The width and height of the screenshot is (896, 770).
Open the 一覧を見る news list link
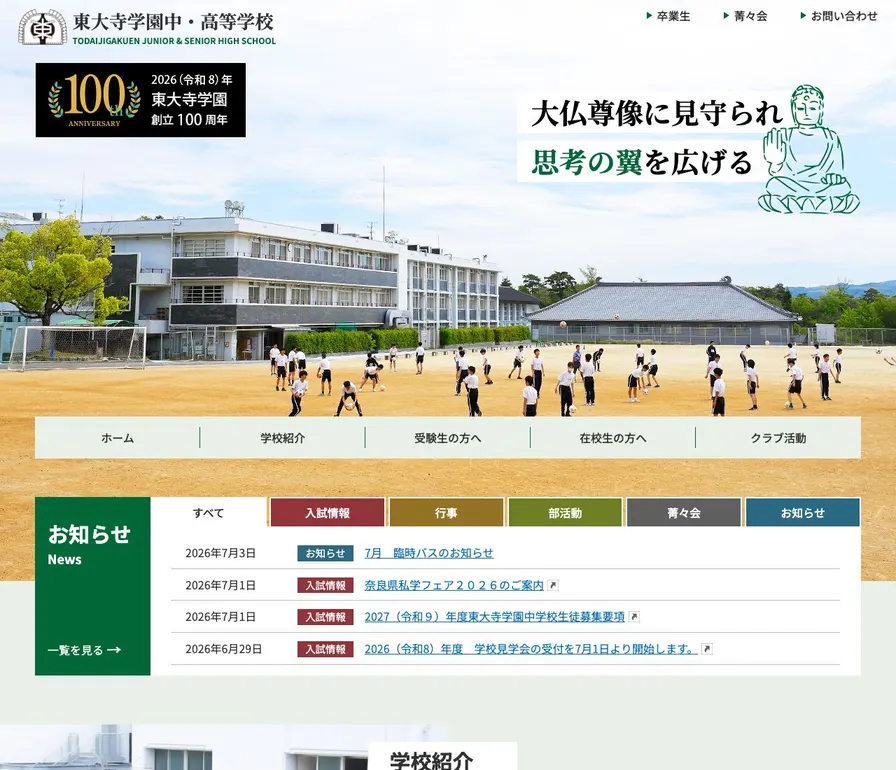pos(84,650)
